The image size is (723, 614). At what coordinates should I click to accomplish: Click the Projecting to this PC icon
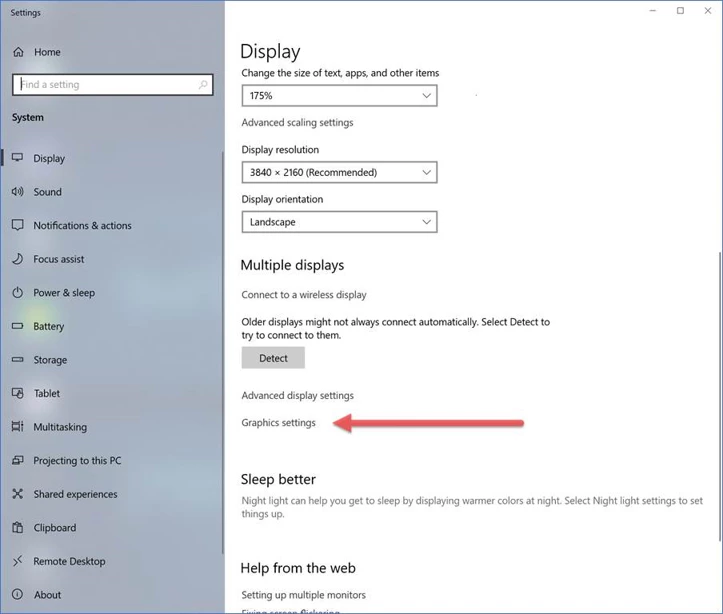tap(18, 460)
